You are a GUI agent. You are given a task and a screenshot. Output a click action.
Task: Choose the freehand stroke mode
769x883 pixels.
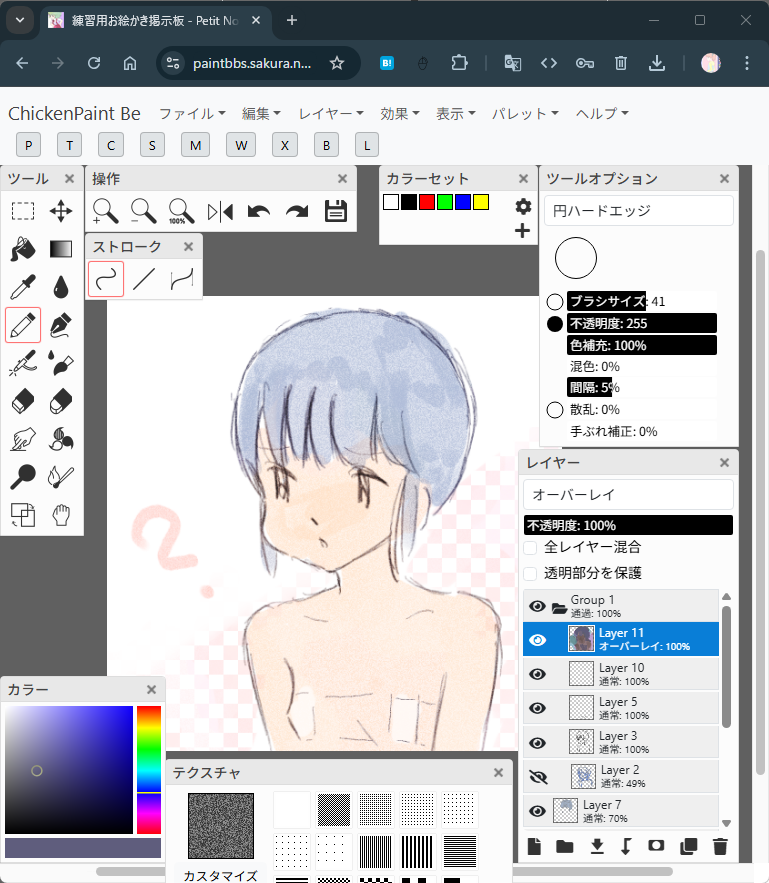pos(106,279)
